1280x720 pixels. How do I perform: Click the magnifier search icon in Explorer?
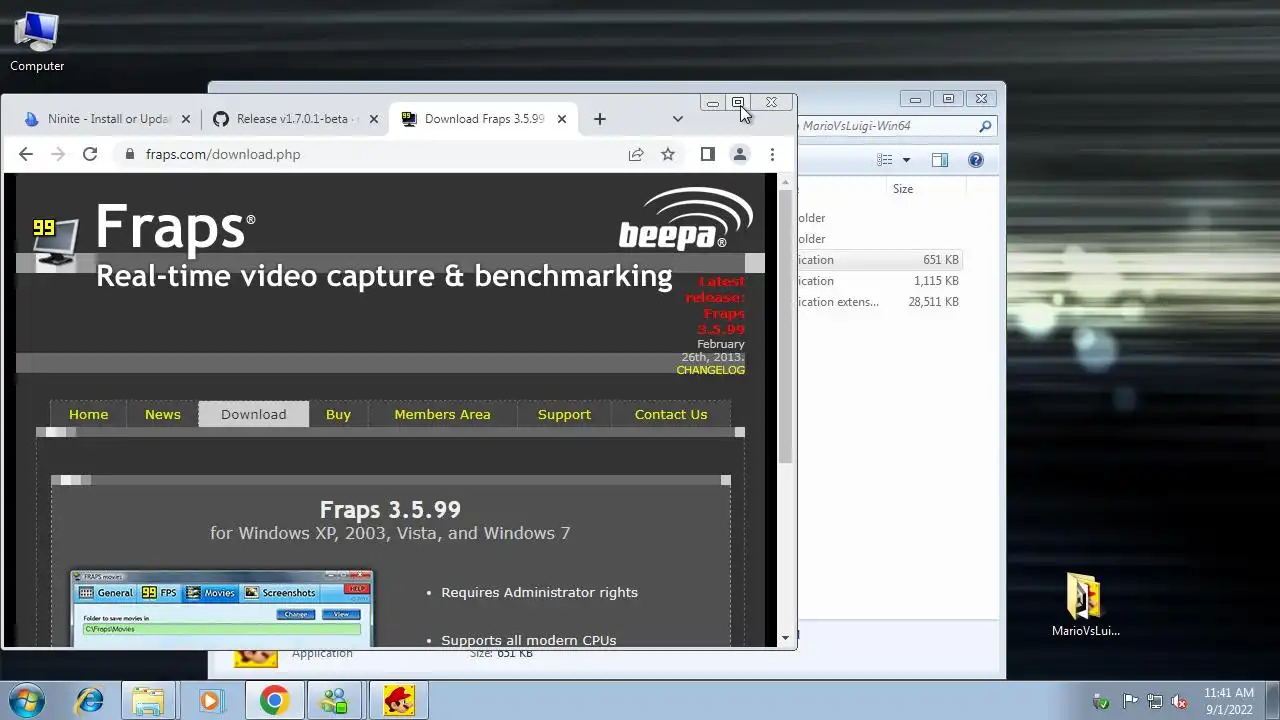point(985,126)
